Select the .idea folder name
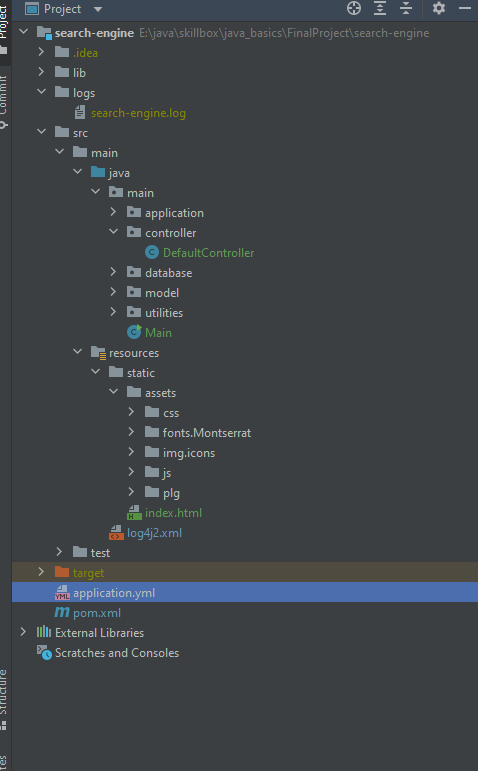 click(85, 53)
